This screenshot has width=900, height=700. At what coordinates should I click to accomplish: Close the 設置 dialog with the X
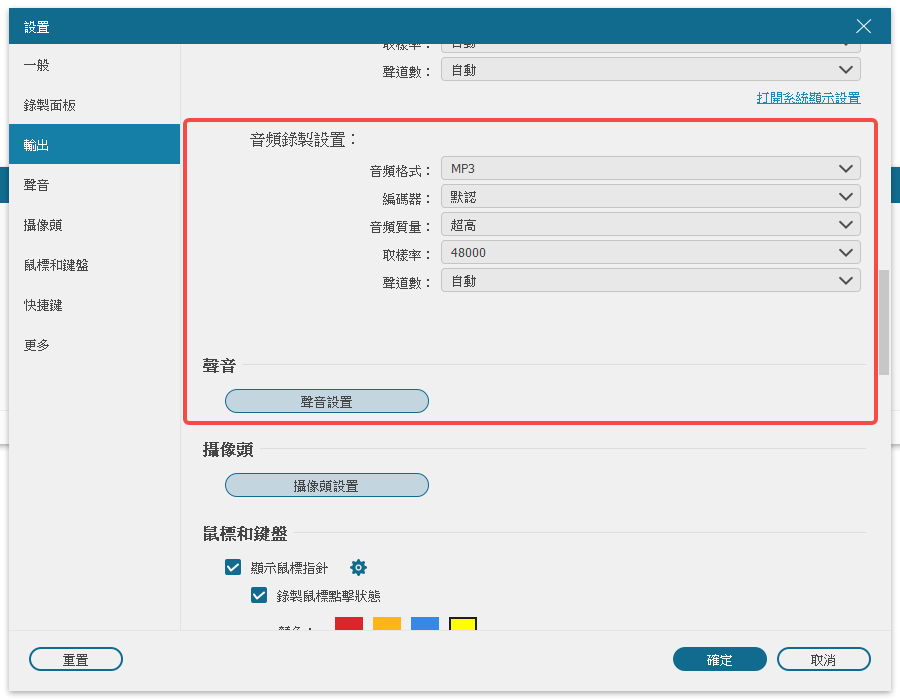(x=863, y=26)
